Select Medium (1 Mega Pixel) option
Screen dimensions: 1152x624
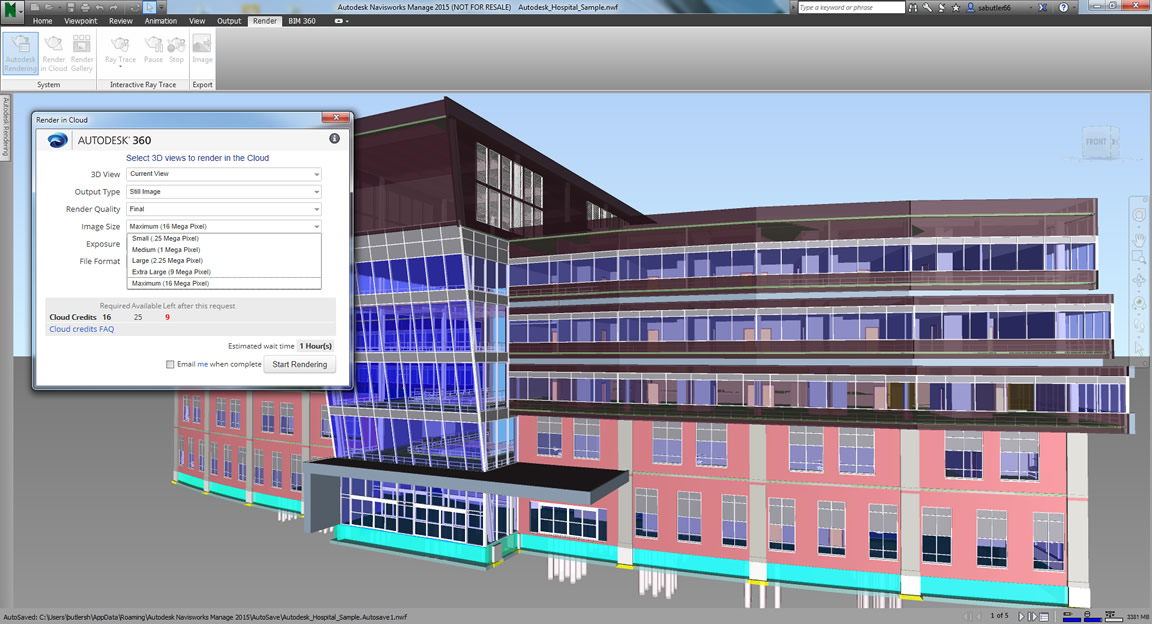(x=224, y=250)
